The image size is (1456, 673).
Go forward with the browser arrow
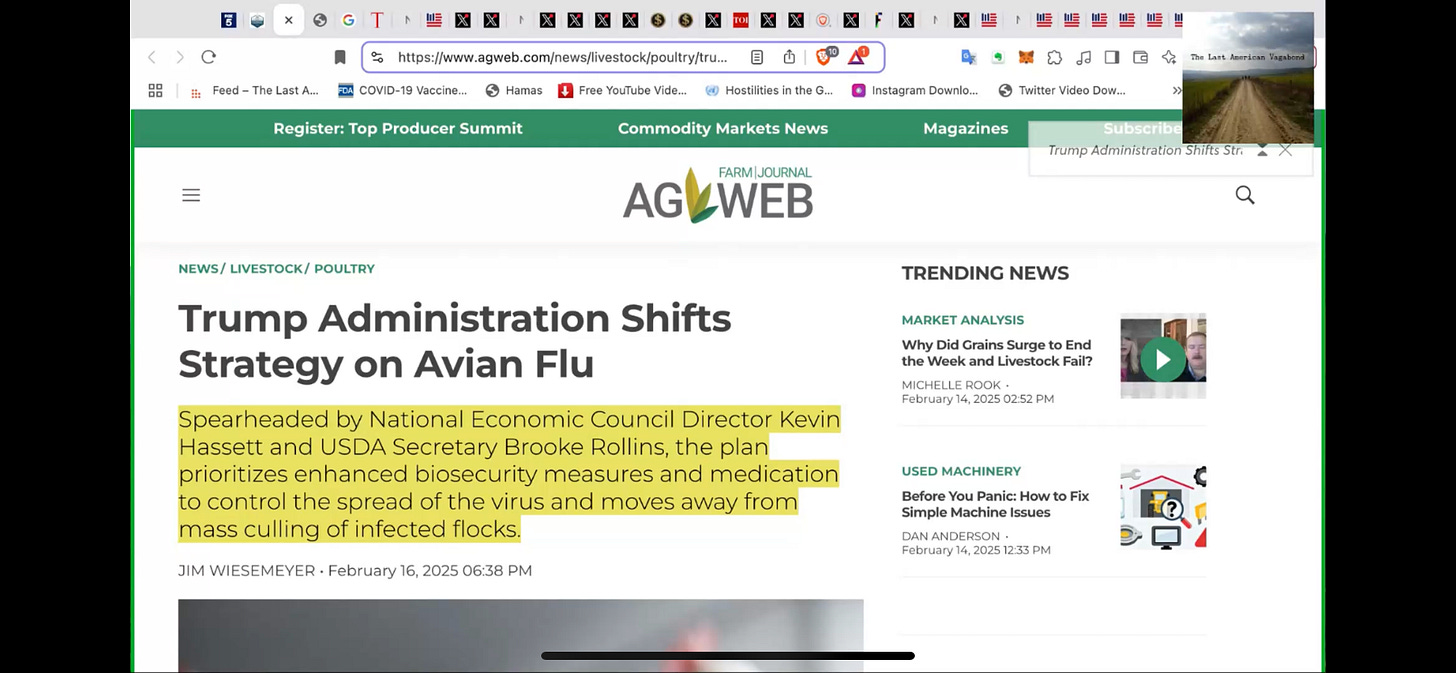click(180, 57)
